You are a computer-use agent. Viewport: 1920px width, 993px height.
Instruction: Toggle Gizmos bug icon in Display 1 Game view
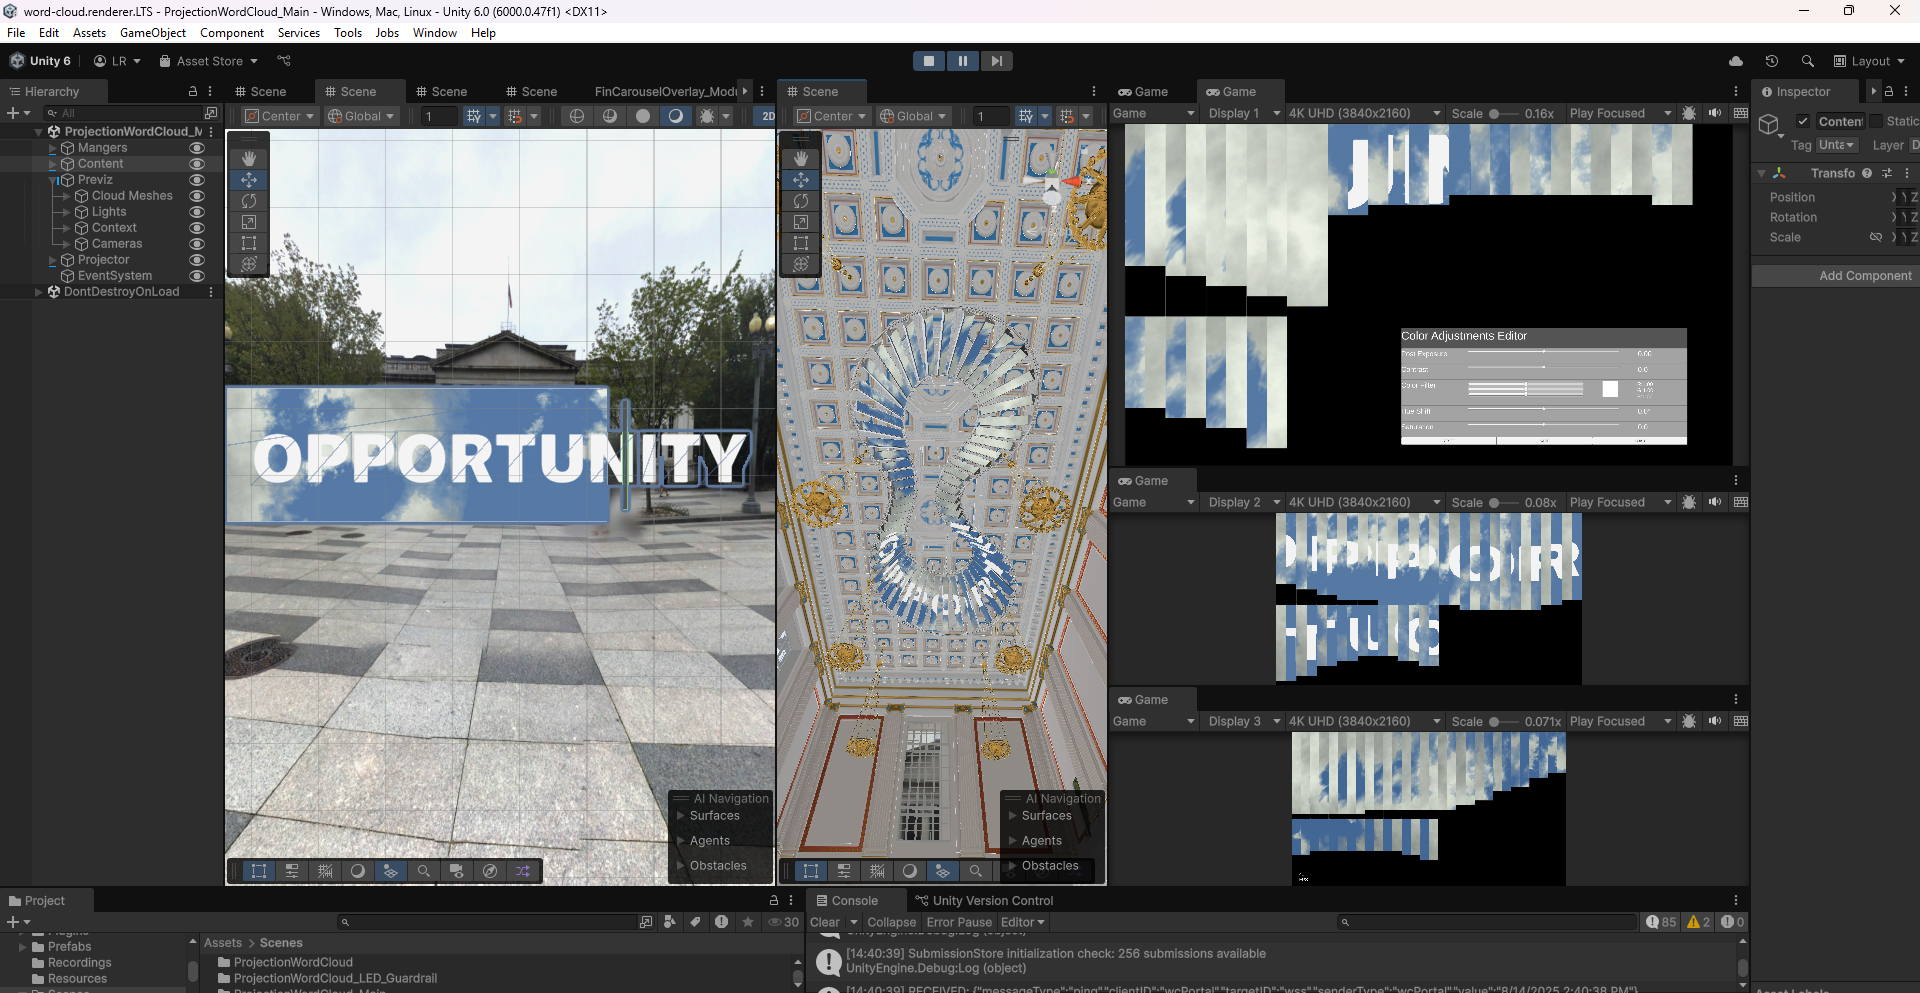tap(1689, 113)
